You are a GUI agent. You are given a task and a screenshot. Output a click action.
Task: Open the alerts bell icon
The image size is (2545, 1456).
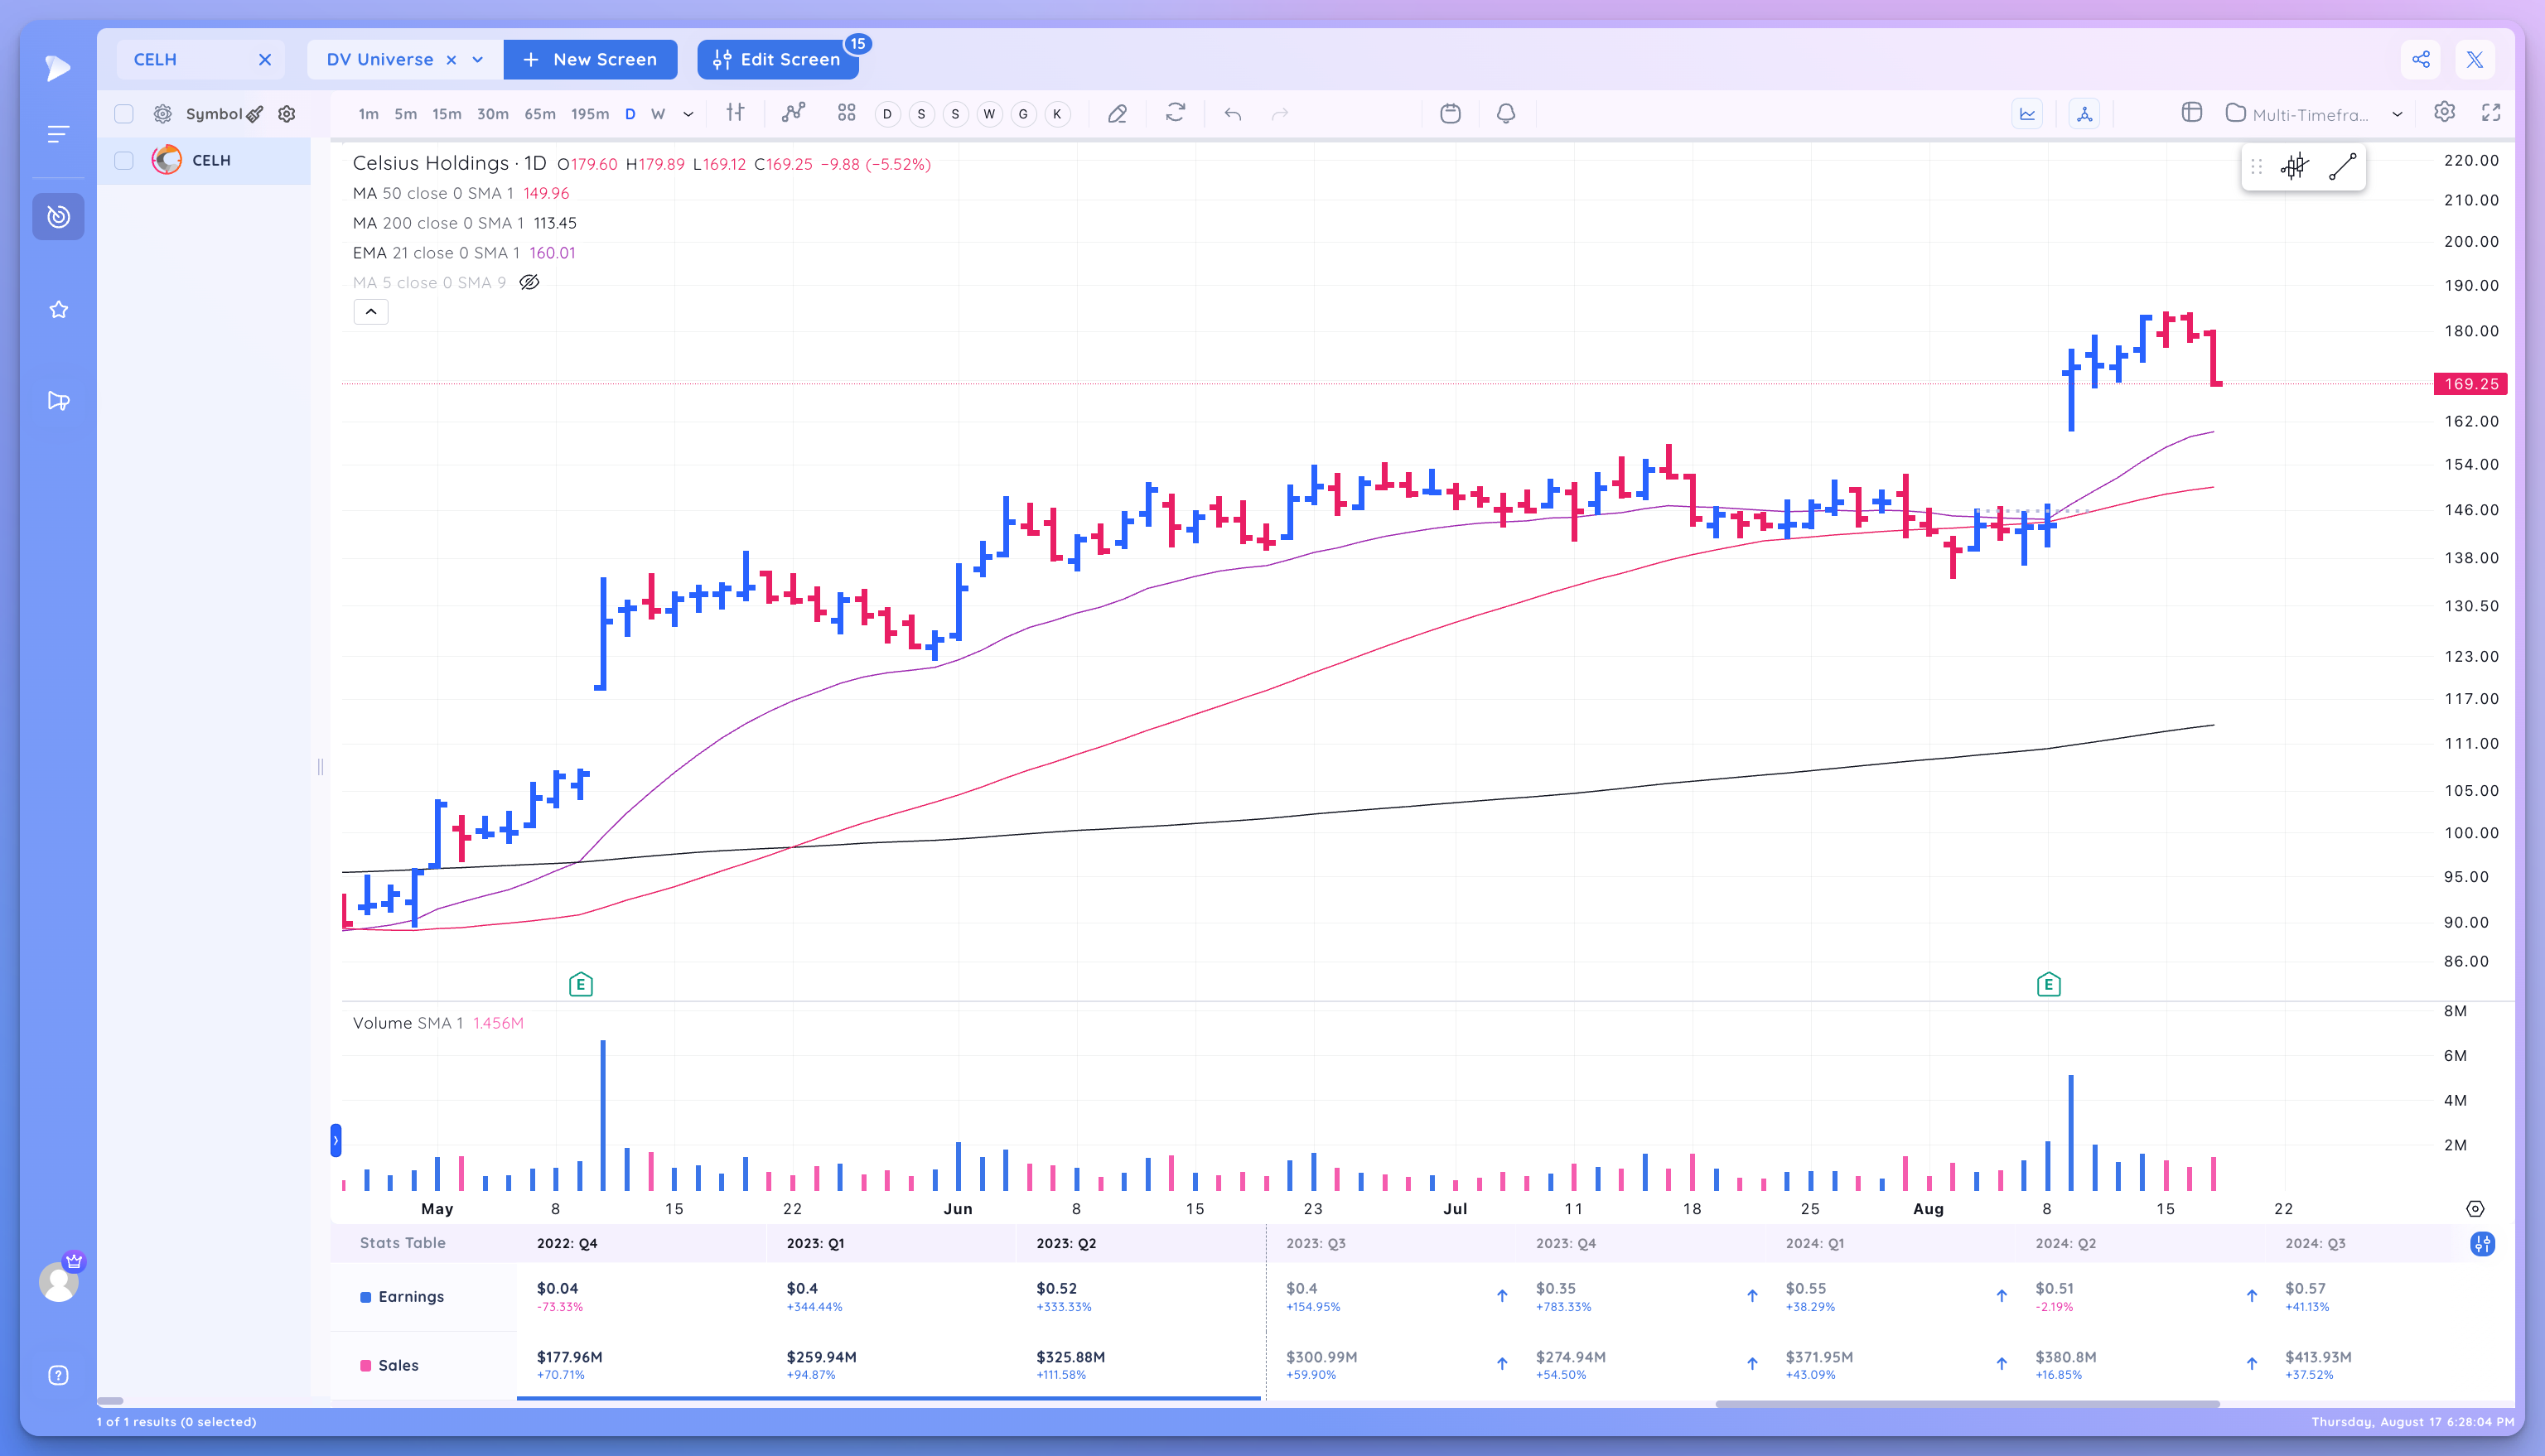(1505, 113)
